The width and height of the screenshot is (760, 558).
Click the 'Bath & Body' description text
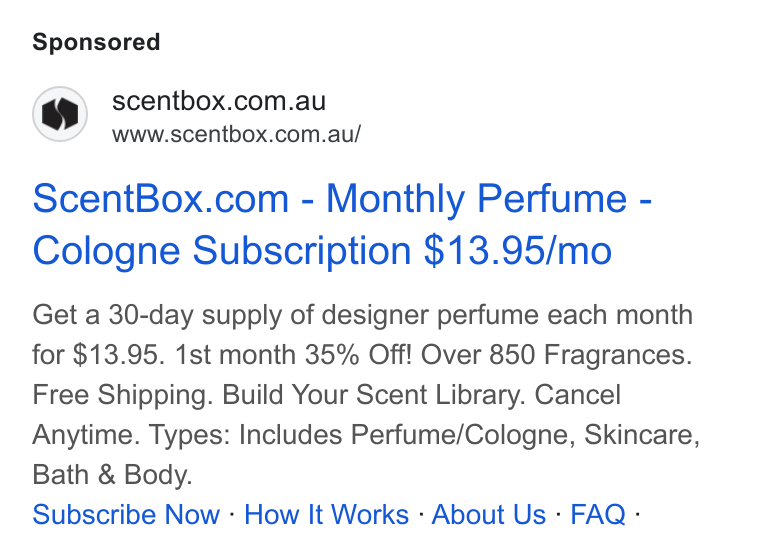112,474
